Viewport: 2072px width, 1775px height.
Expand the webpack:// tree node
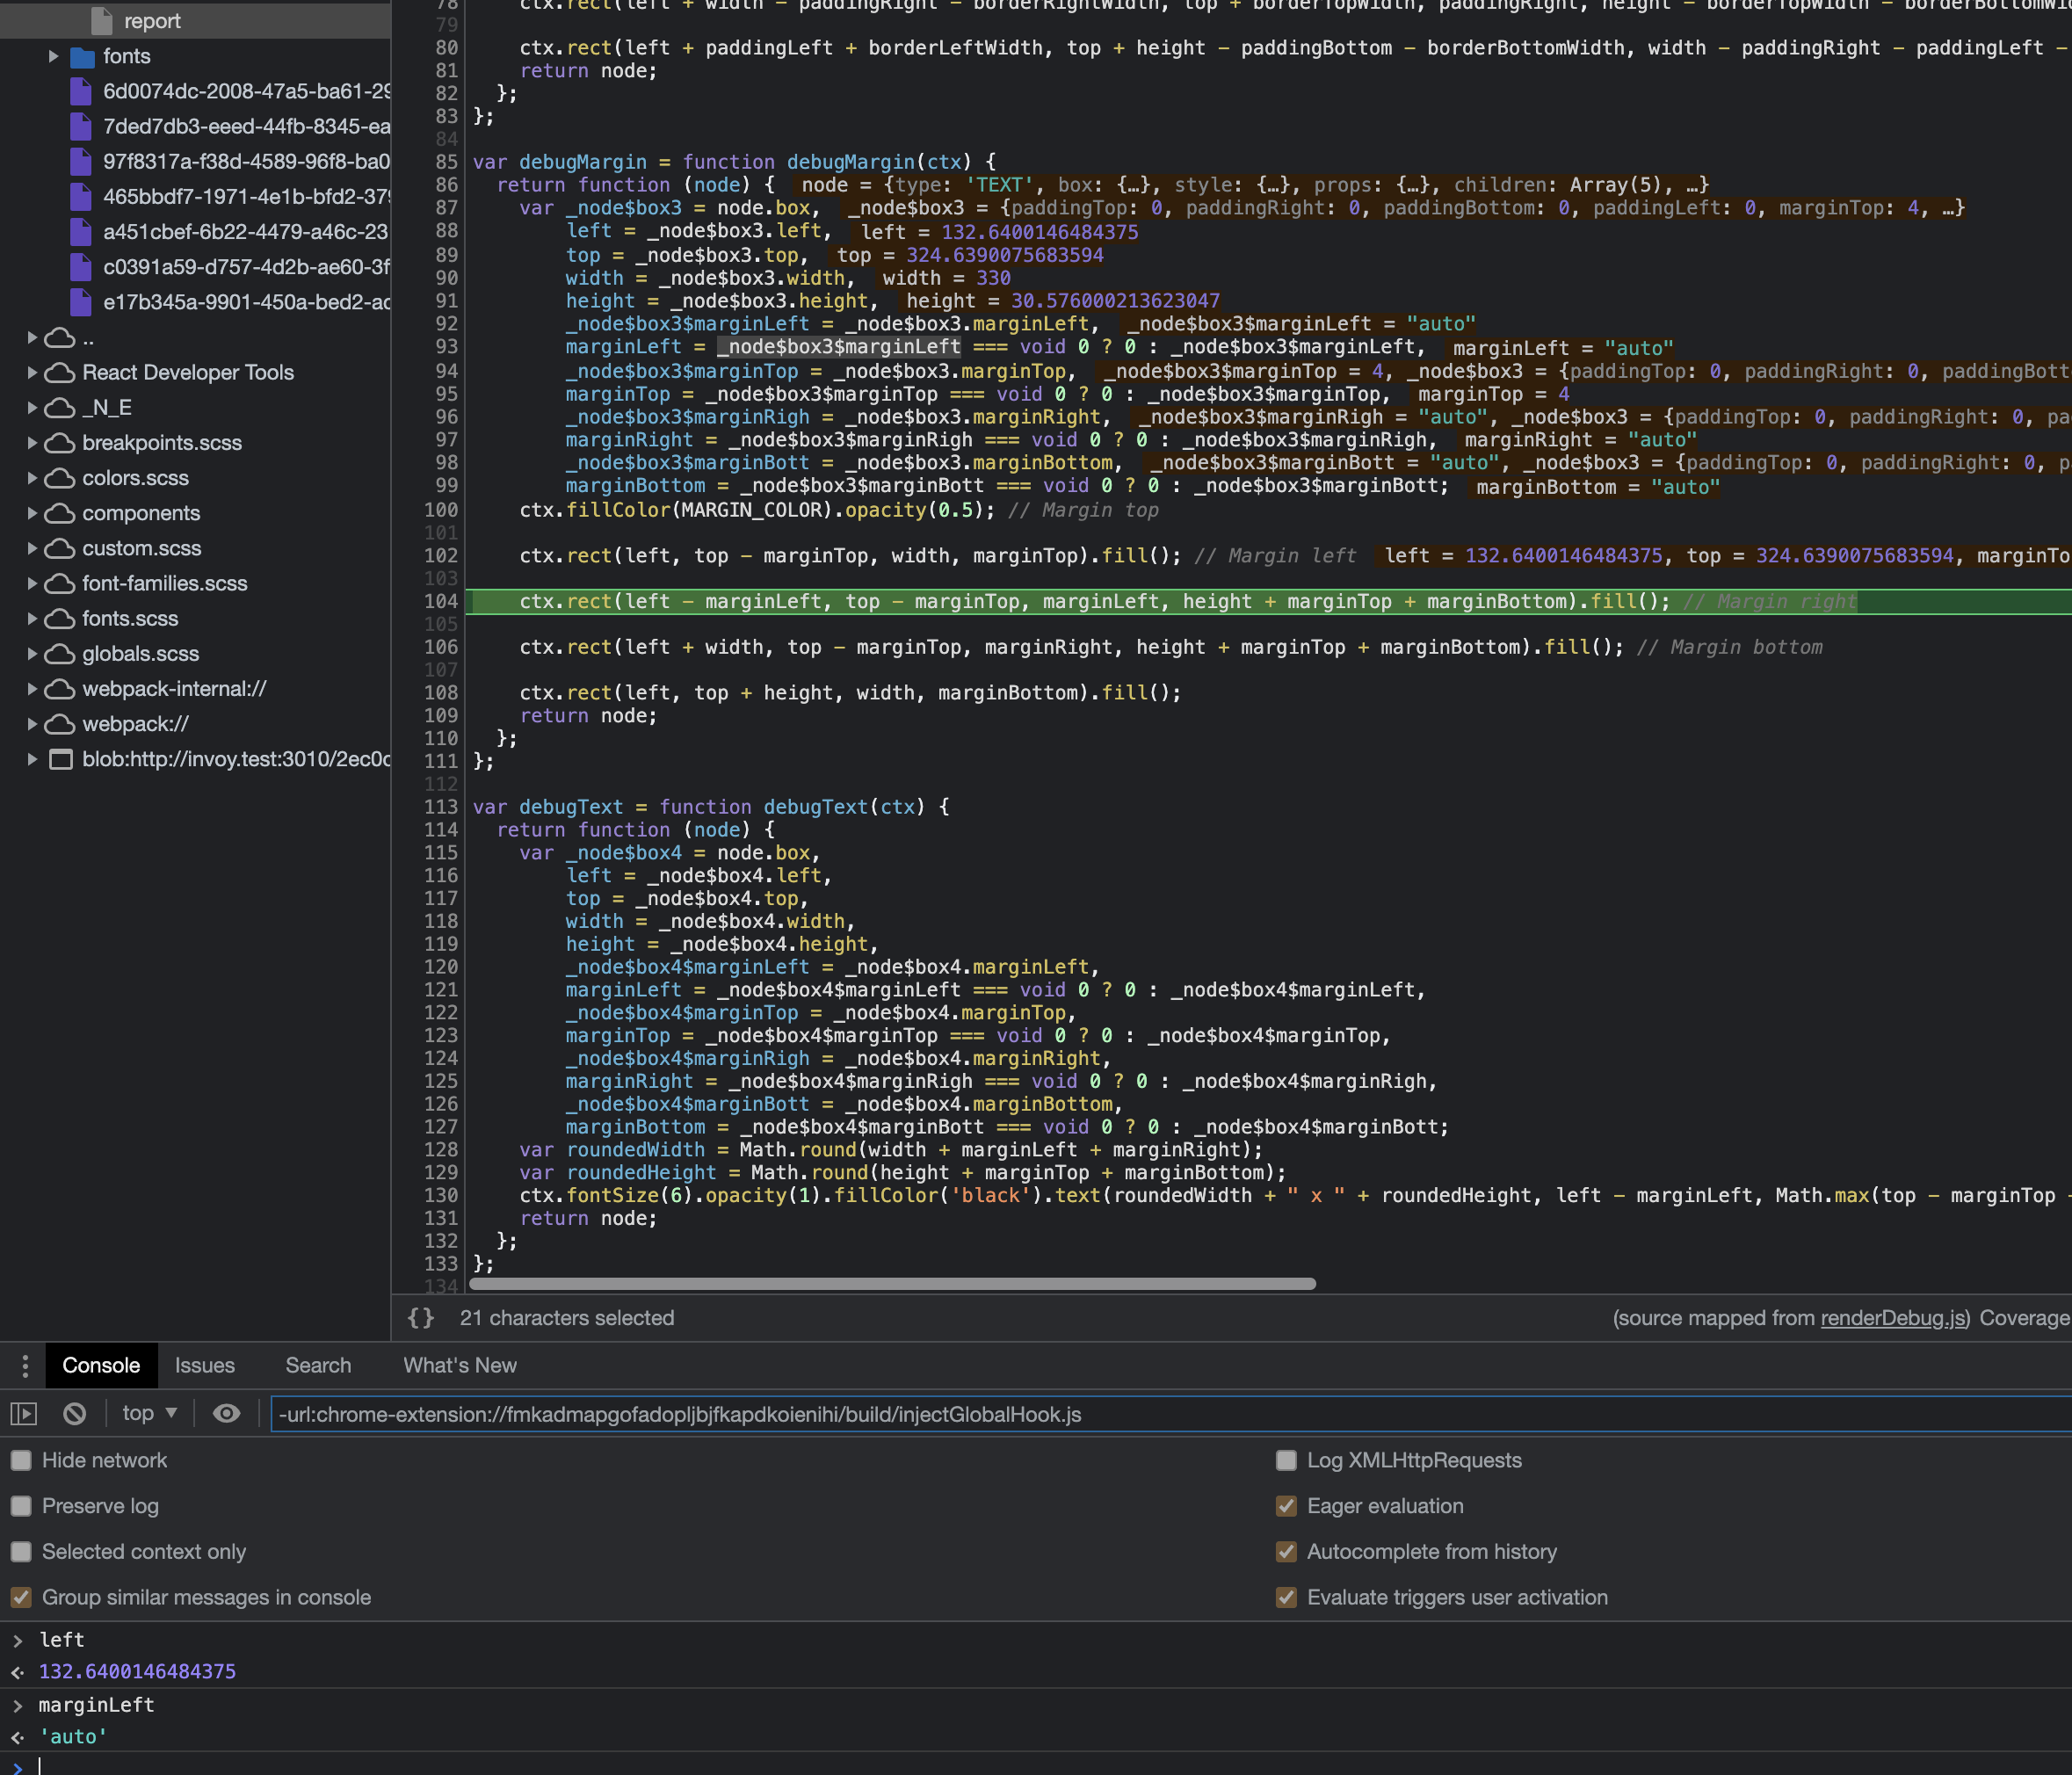(x=31, y=723)
